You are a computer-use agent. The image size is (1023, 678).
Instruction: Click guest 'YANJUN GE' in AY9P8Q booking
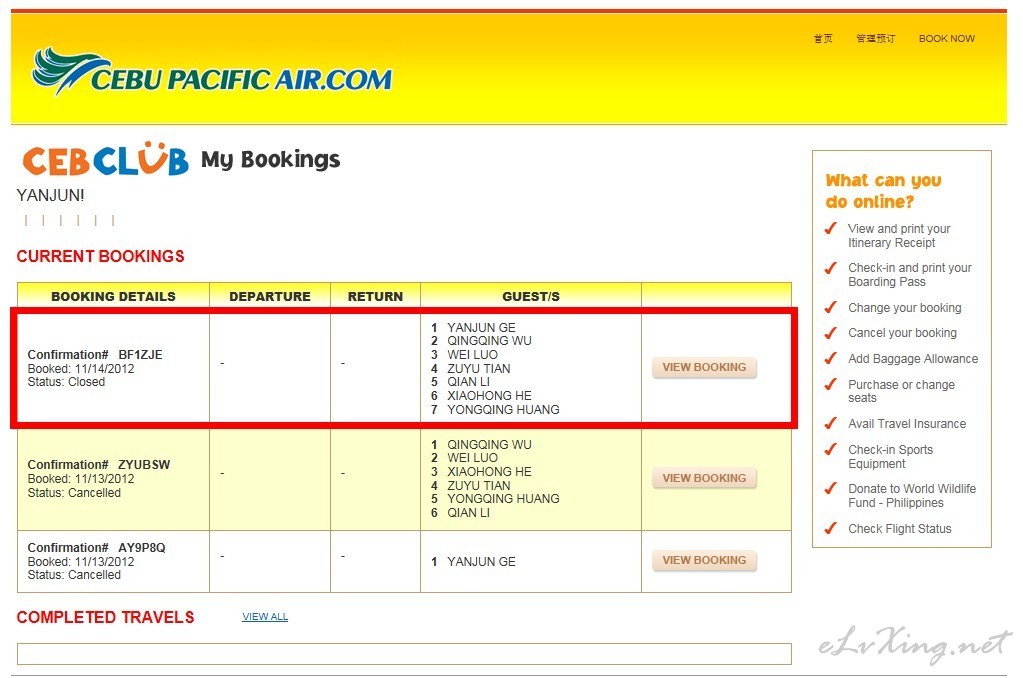[x=481, y=562]
